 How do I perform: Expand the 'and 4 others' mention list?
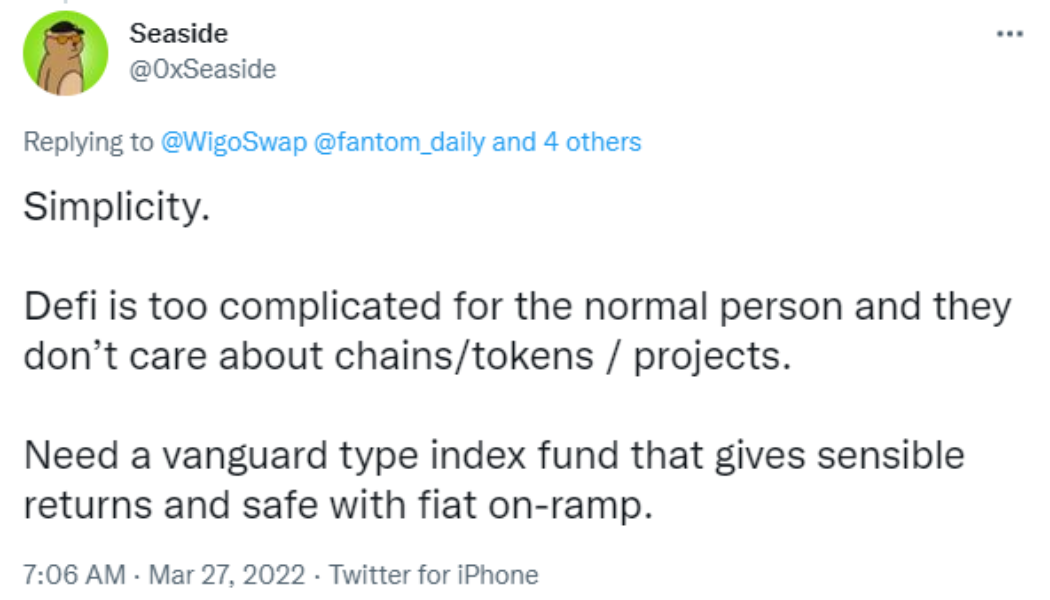567,142
